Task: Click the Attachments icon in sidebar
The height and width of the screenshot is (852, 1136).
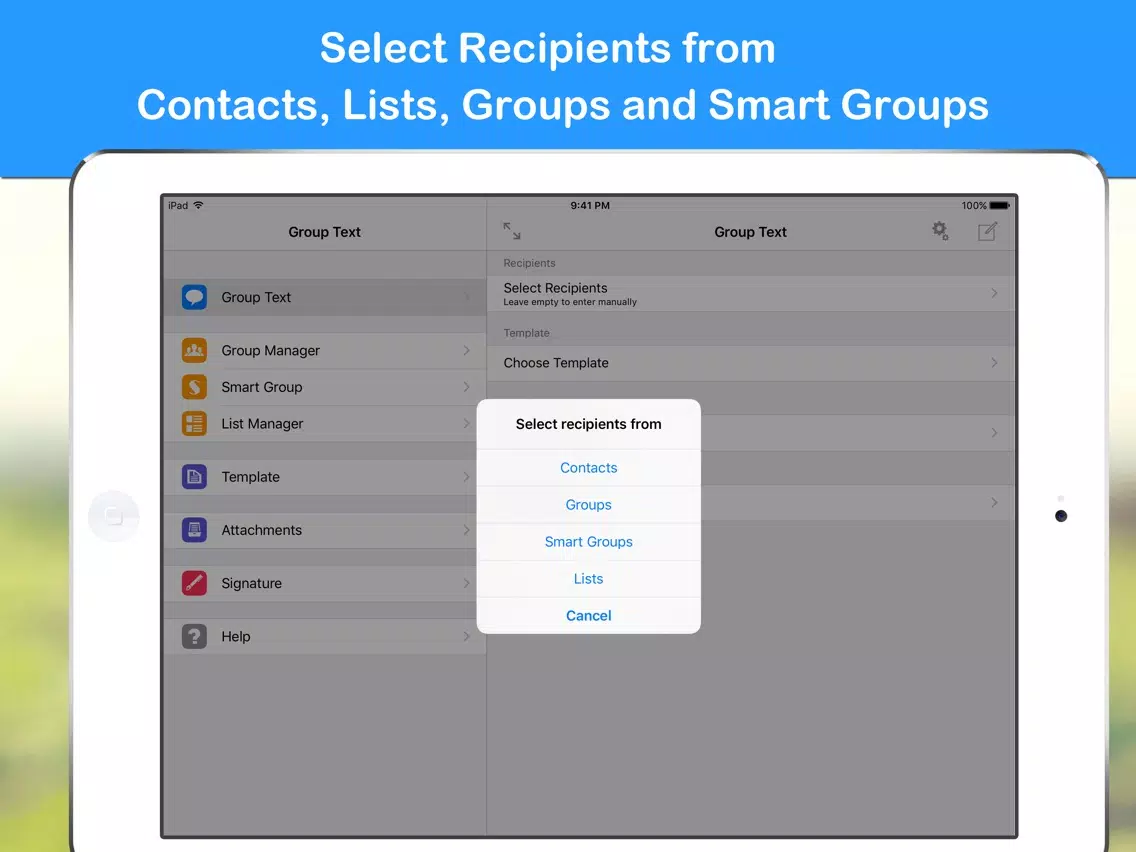Action: [x=194, y=530]
